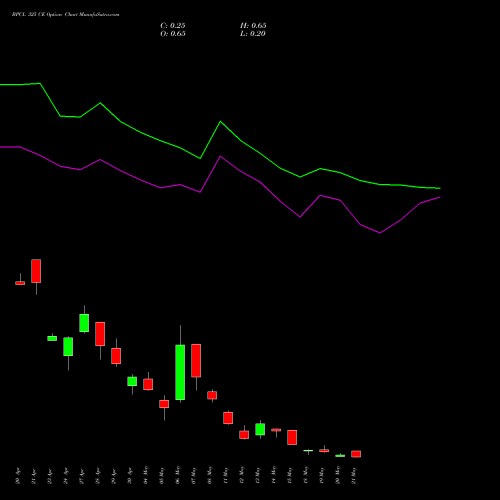Select the red candle above 29 Apr

click(x=116, y=356)
